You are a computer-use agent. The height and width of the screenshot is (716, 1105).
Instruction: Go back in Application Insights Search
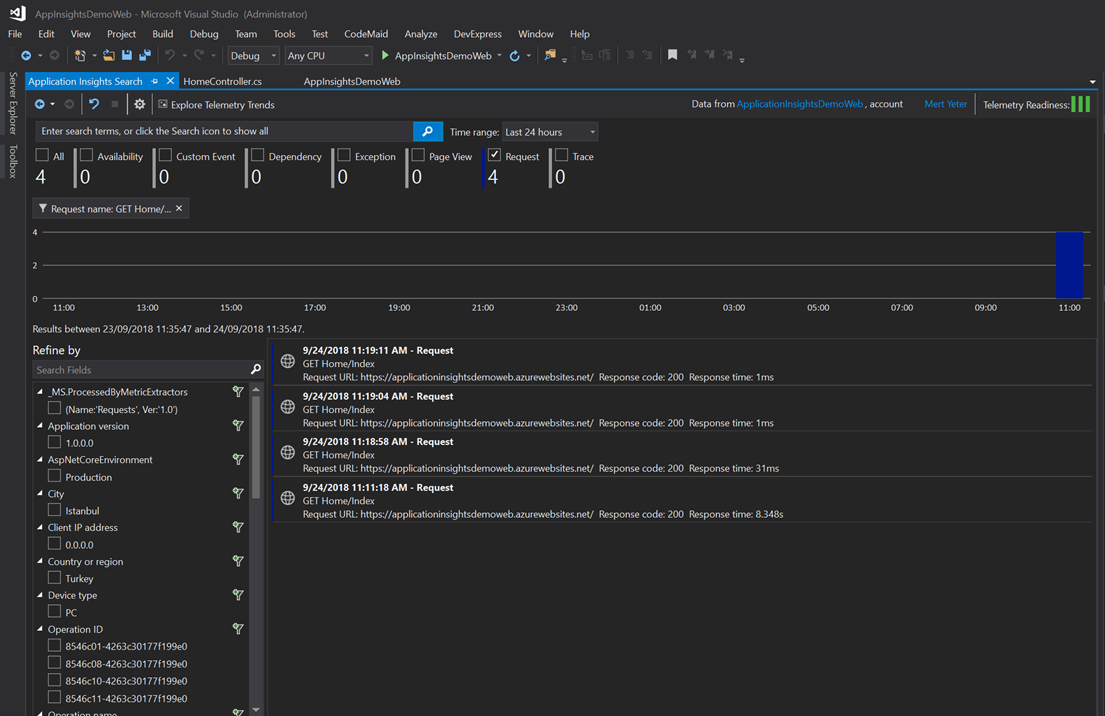pyautogui.click(x=40, y=104)
